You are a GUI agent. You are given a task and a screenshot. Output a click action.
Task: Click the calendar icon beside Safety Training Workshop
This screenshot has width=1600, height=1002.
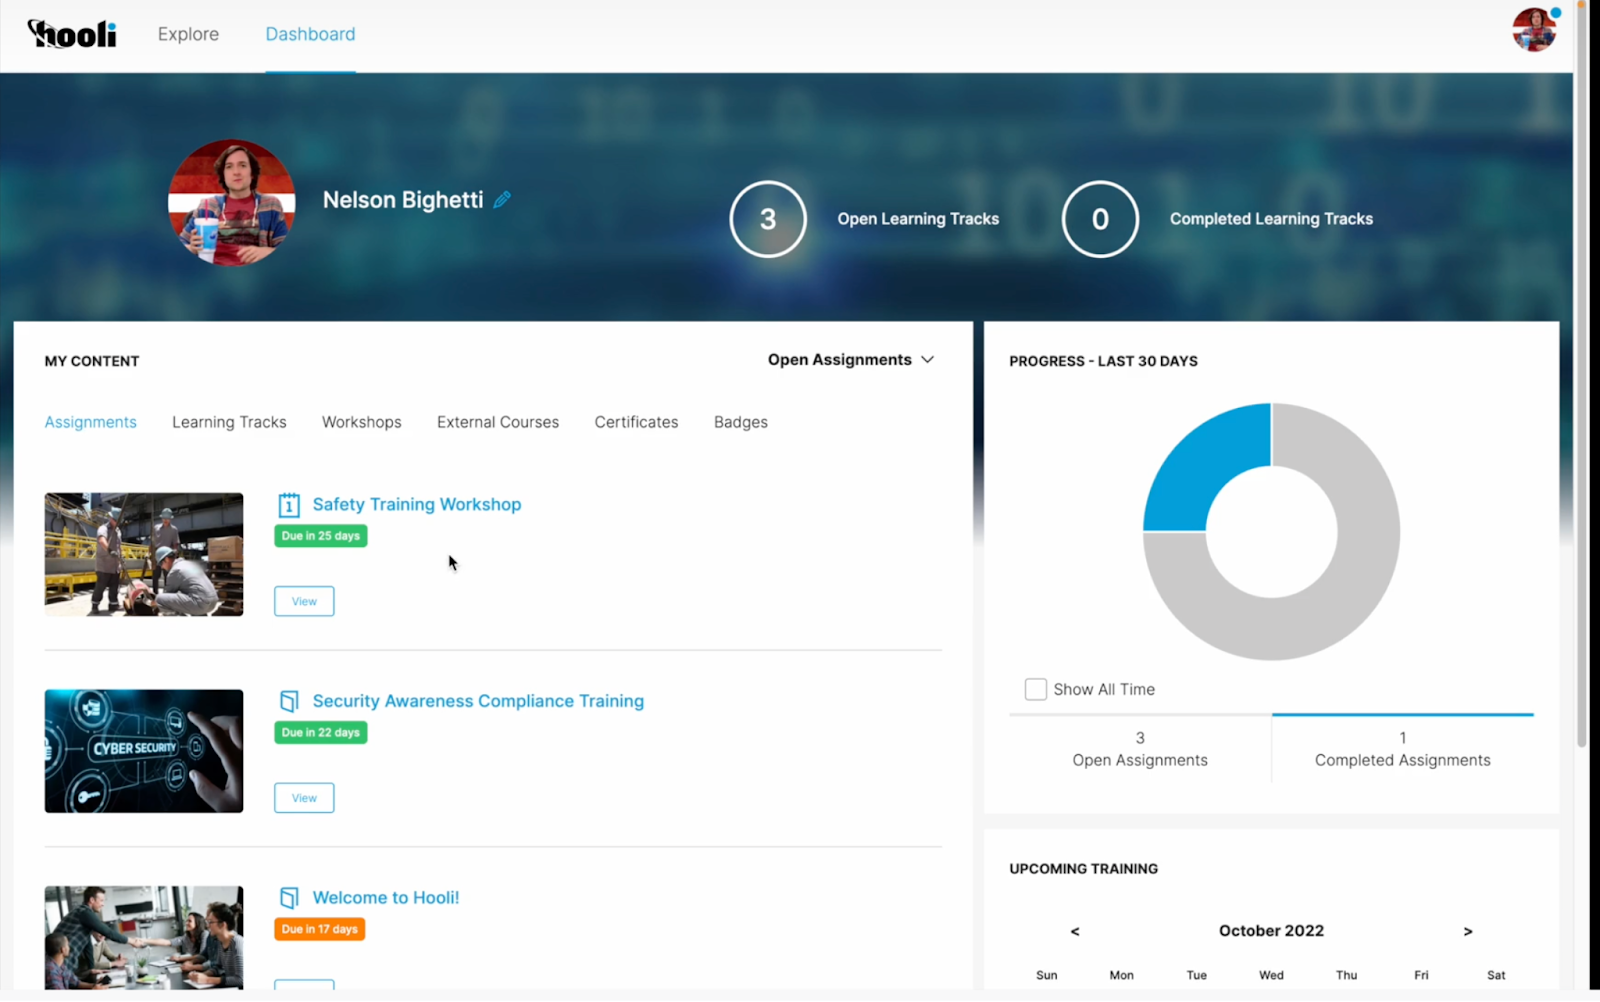click(x=288, y=505)
